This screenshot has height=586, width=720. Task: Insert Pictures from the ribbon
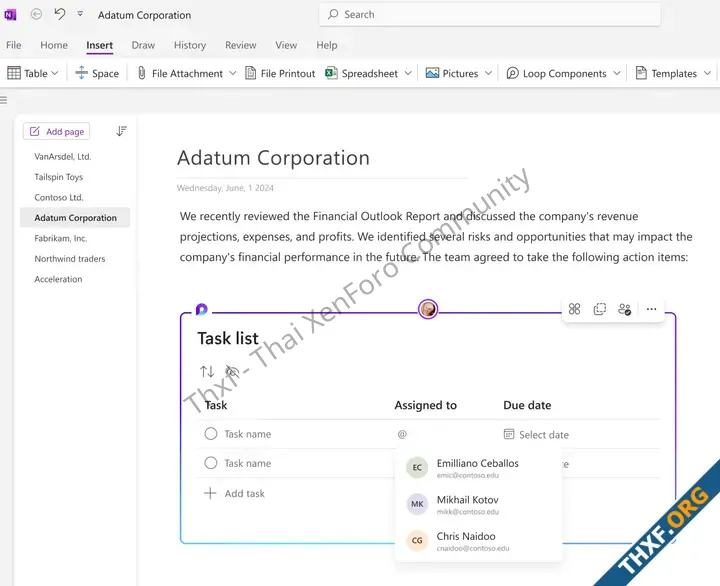452,73
